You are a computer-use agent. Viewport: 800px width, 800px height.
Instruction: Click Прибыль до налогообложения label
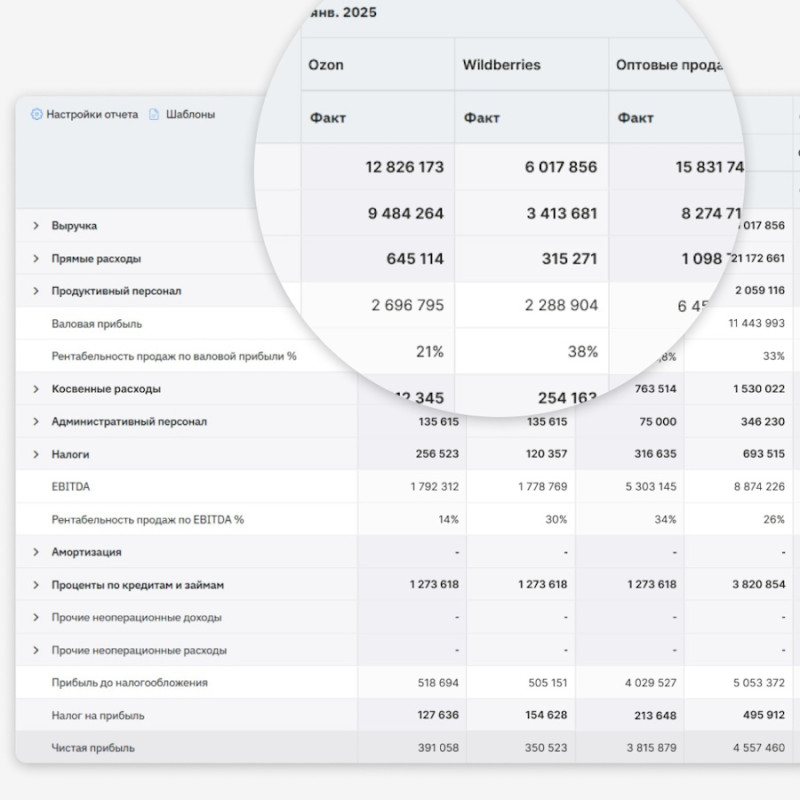tap(129, 683)
